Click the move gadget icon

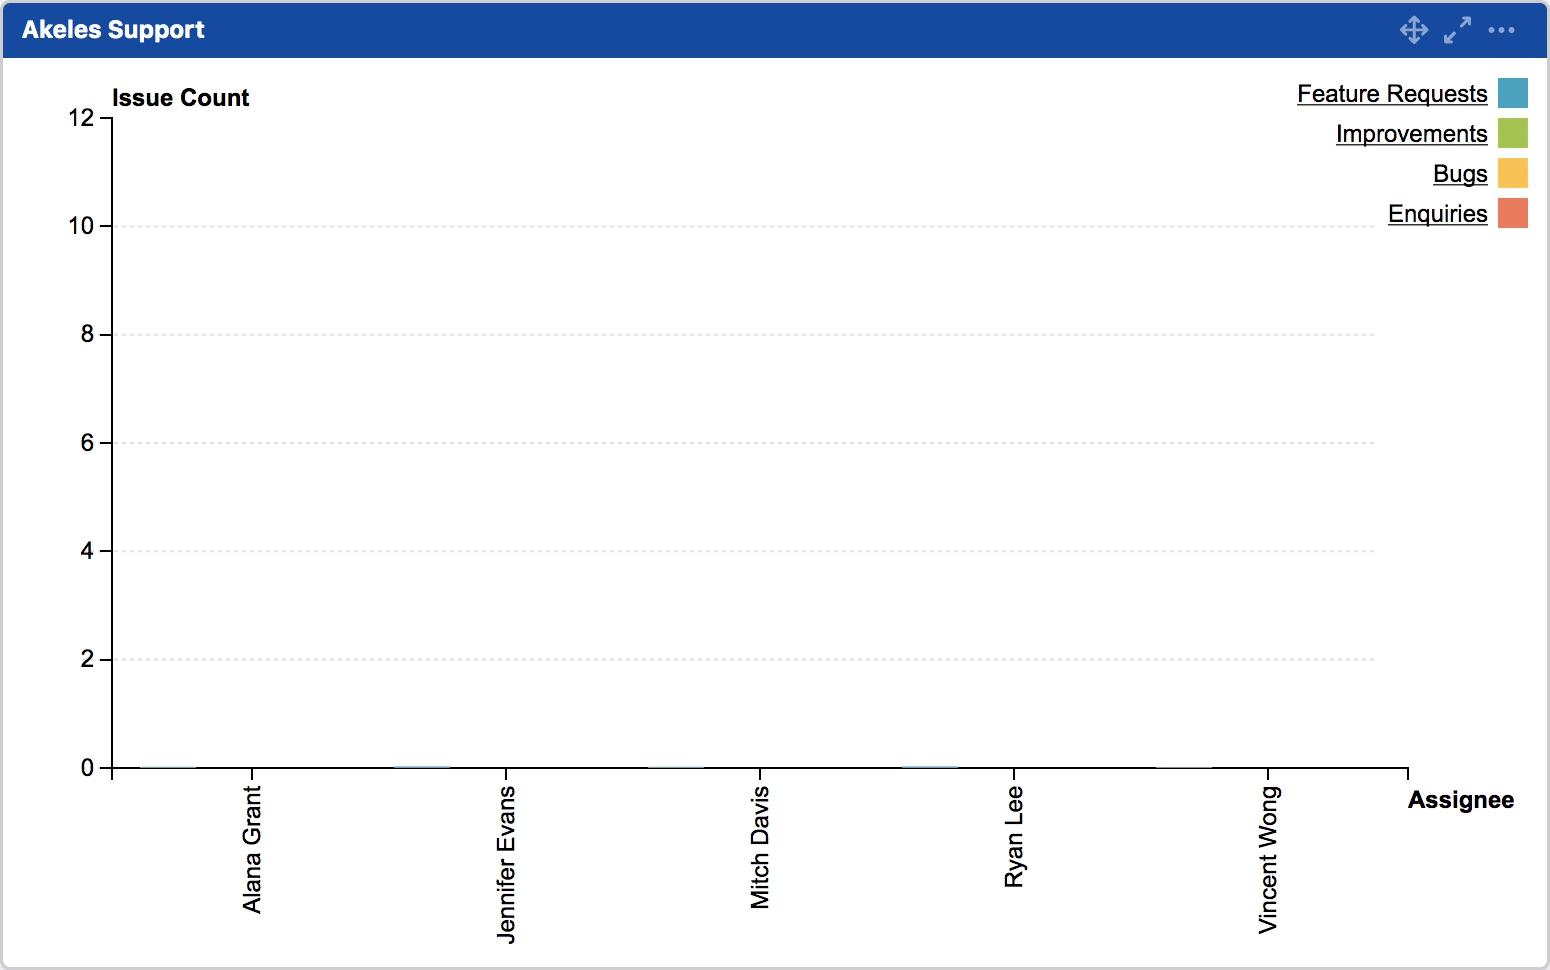click(1414, 30)
